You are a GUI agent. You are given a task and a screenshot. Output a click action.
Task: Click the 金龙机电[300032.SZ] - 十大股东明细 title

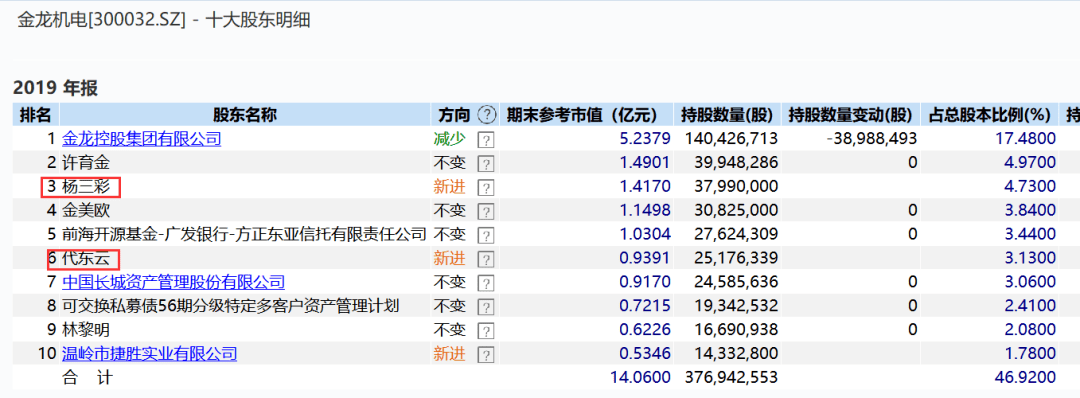pyautogui.click(x=164, y=20)
